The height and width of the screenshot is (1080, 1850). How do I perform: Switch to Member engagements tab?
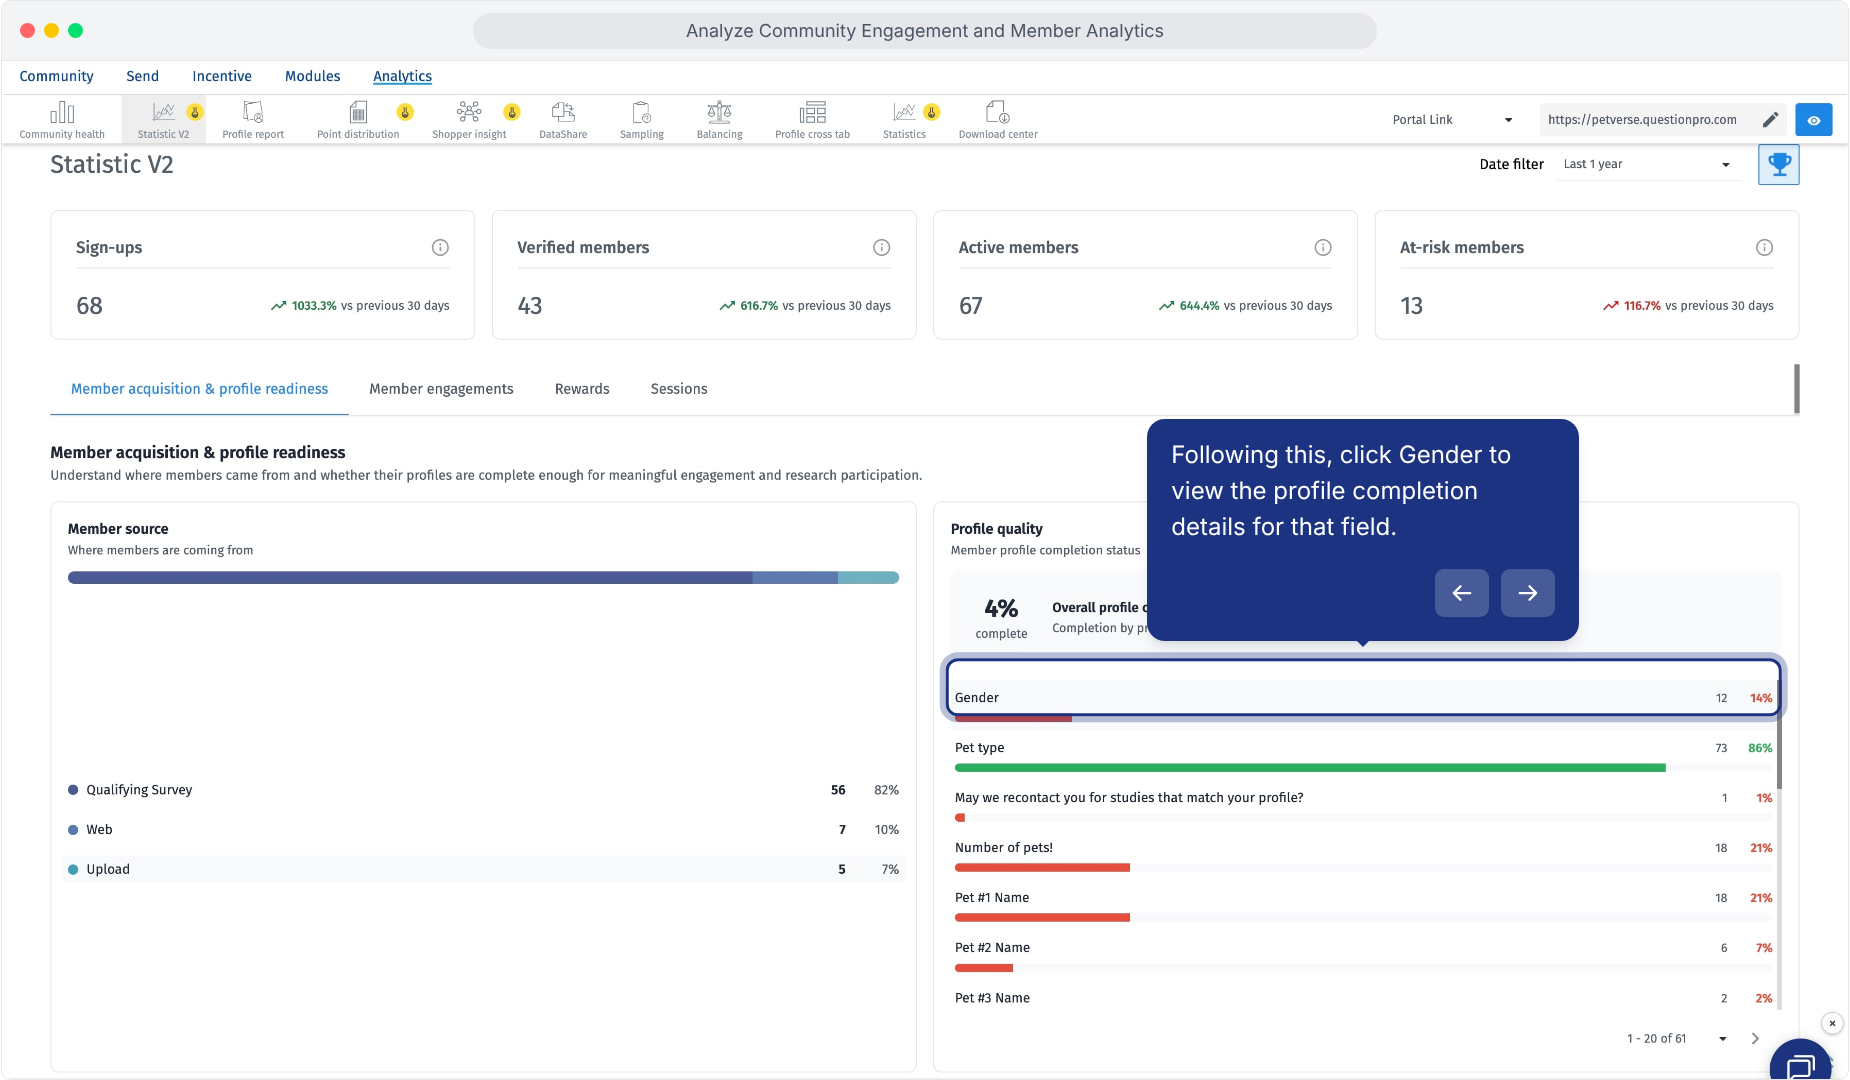click(x=441, y=389)
